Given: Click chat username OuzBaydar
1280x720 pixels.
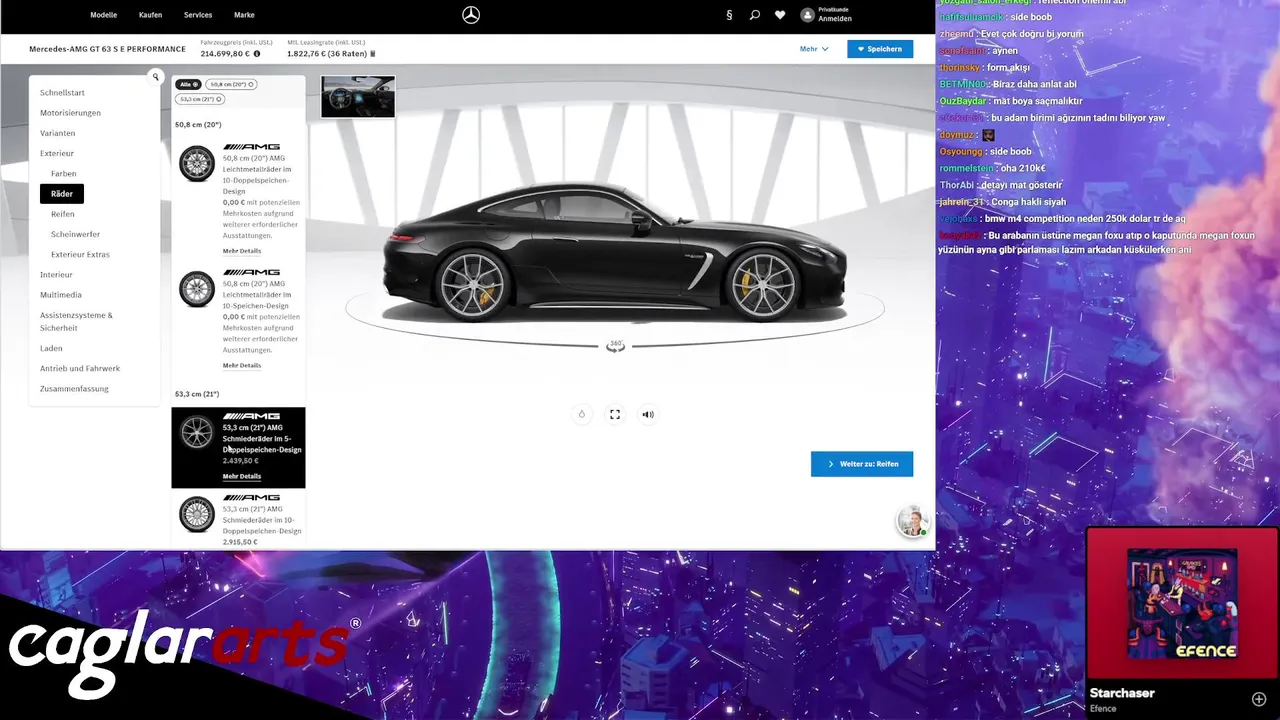Looking at the screenshot, I should click(963, 101).
